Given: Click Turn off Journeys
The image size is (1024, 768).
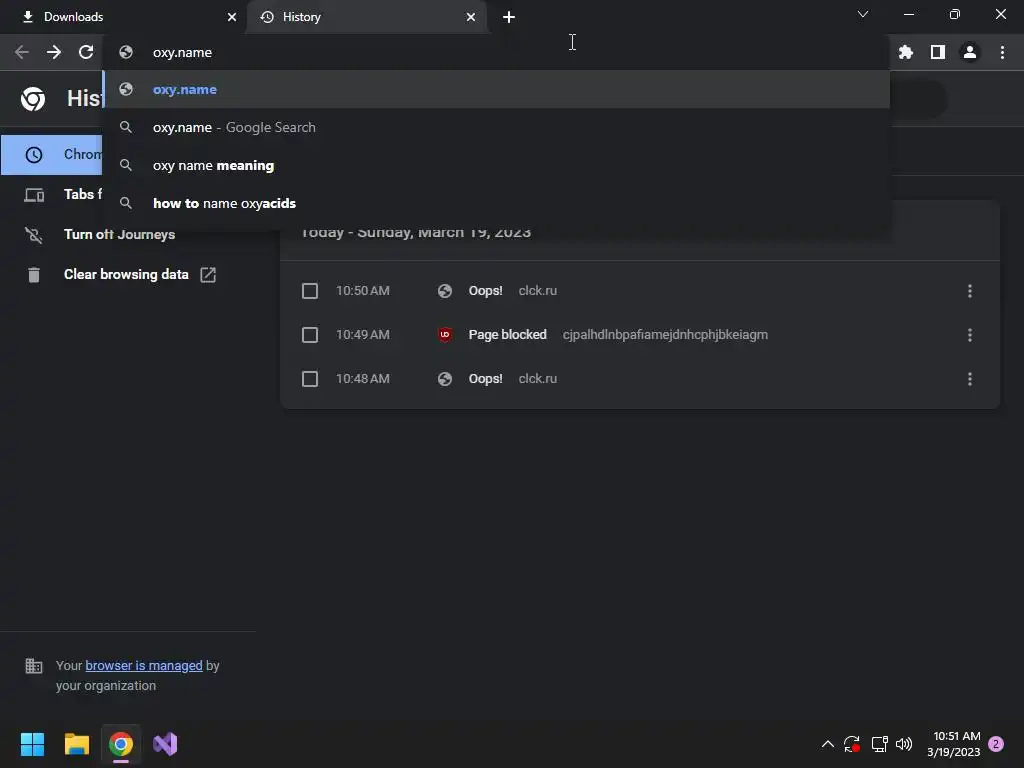Looking at the screenshot, I should pyautogui.click(x=120, y=234).
